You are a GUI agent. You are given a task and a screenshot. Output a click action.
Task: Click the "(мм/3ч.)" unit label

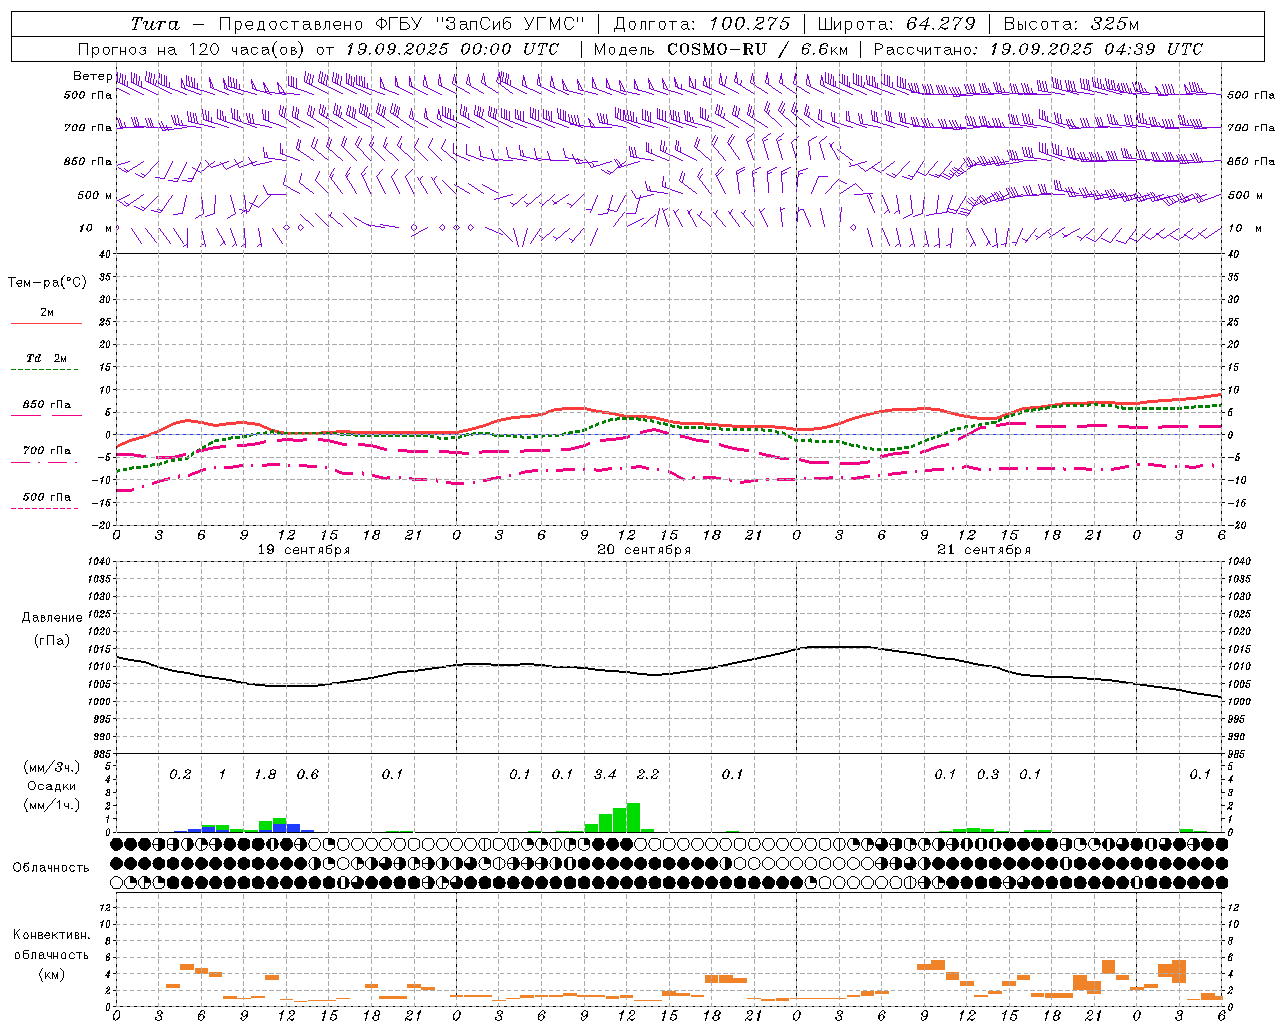click(x=50, y=767)
